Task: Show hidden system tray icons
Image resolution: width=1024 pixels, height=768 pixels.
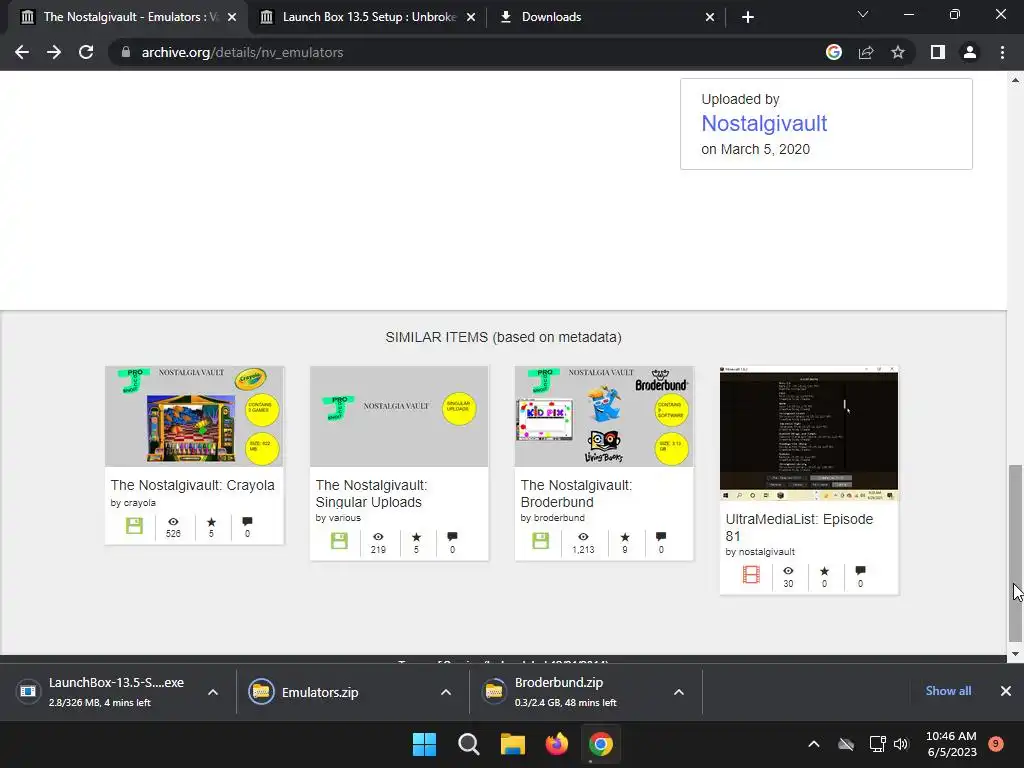Action: pos(814,744)
